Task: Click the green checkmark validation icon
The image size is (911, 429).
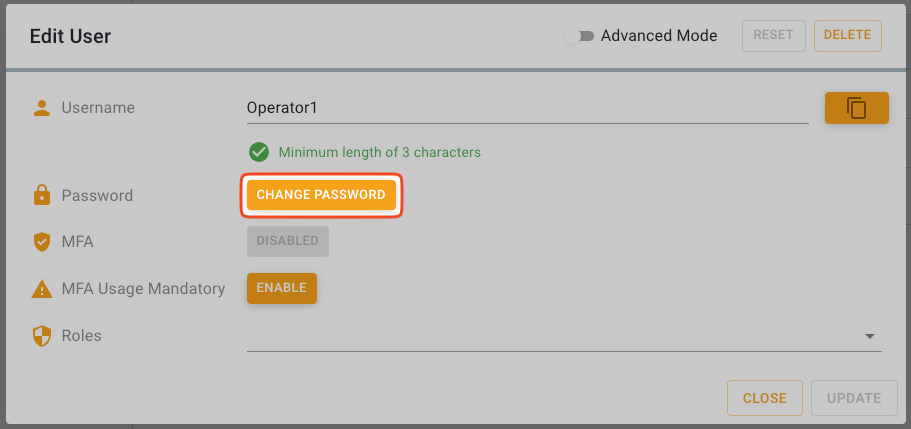Action: tap(259, 152)
